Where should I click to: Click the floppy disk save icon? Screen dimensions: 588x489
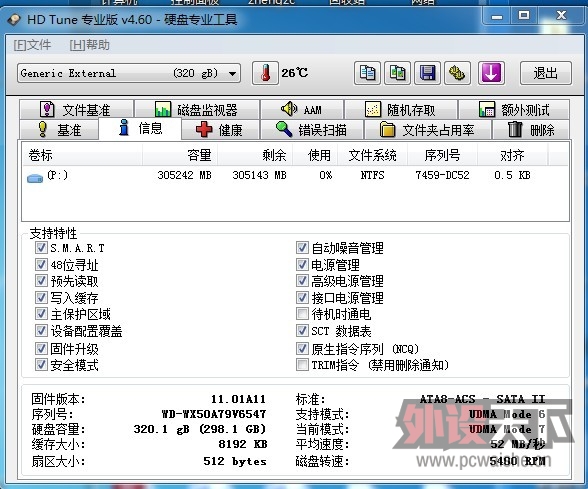(428, 73)
